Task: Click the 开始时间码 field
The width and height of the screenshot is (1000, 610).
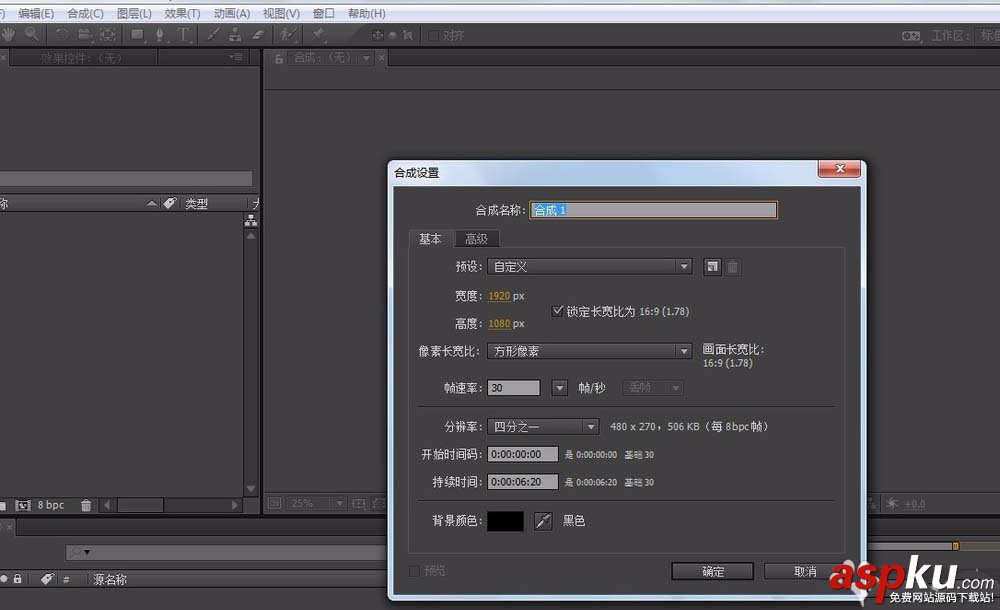Action: [x=523, y=454]
